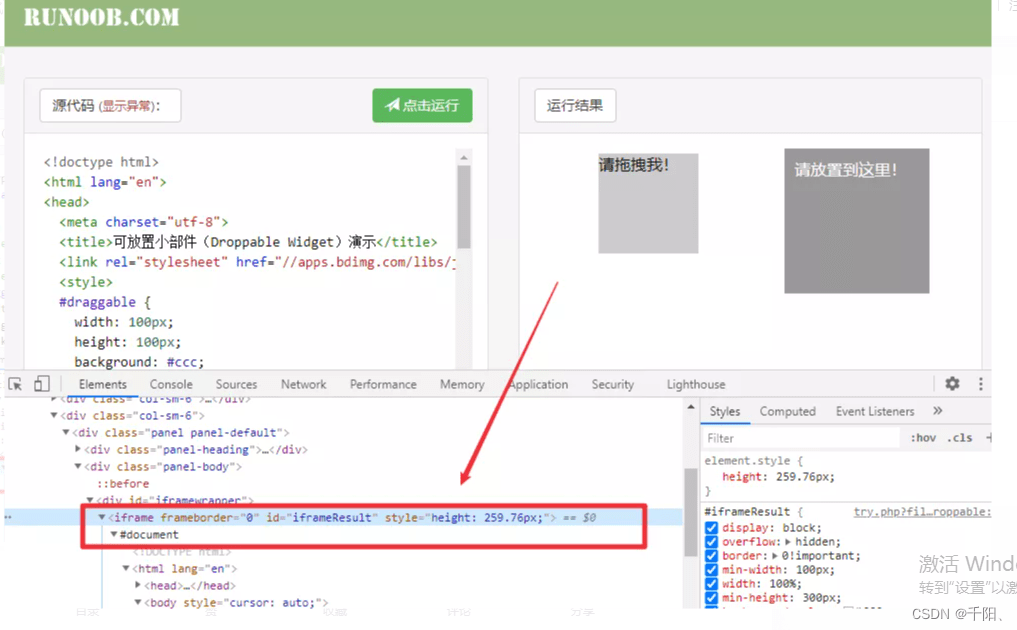1017x630 pixels.
Task: Uncheck the display: block property
Action: point(710,528)
